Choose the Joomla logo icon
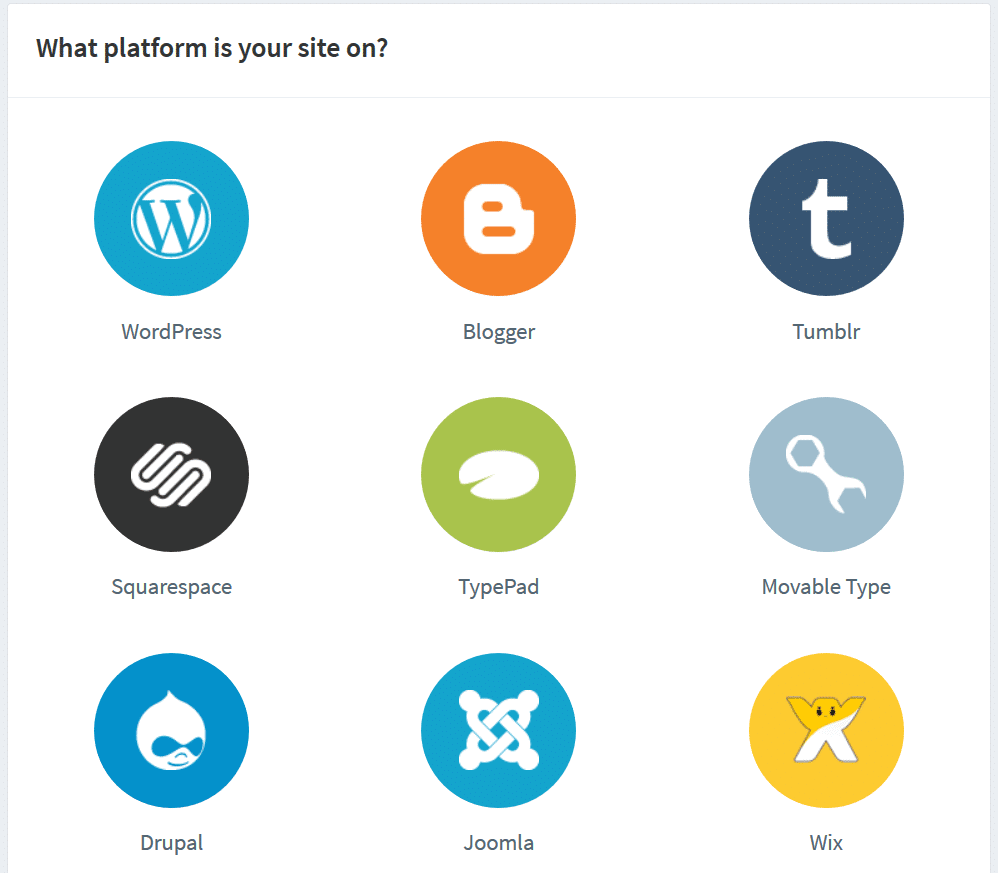The height and width of the screenshot is (873, 998). click(498, 730)
